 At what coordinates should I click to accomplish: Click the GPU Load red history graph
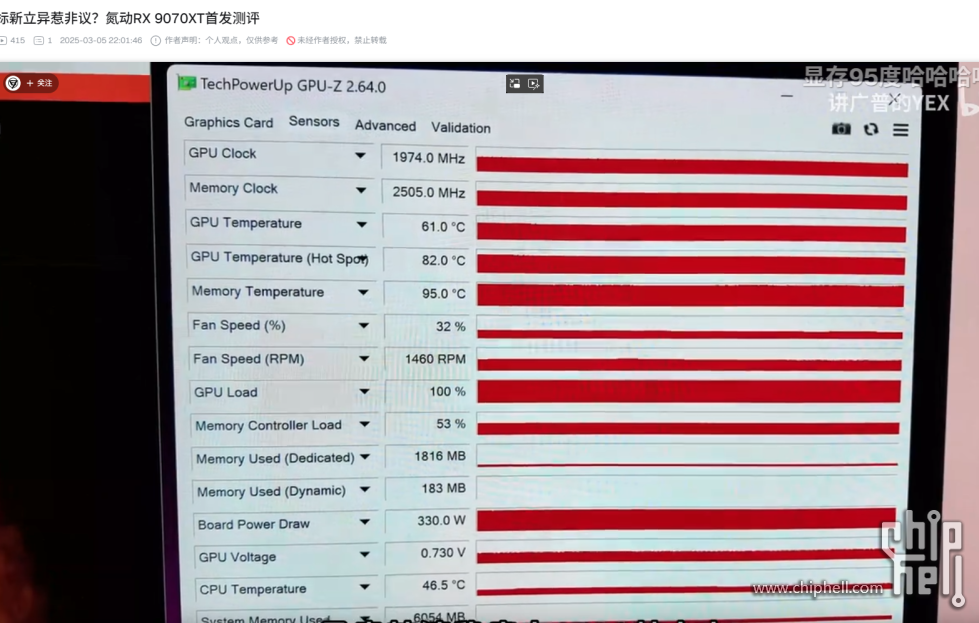689,391
